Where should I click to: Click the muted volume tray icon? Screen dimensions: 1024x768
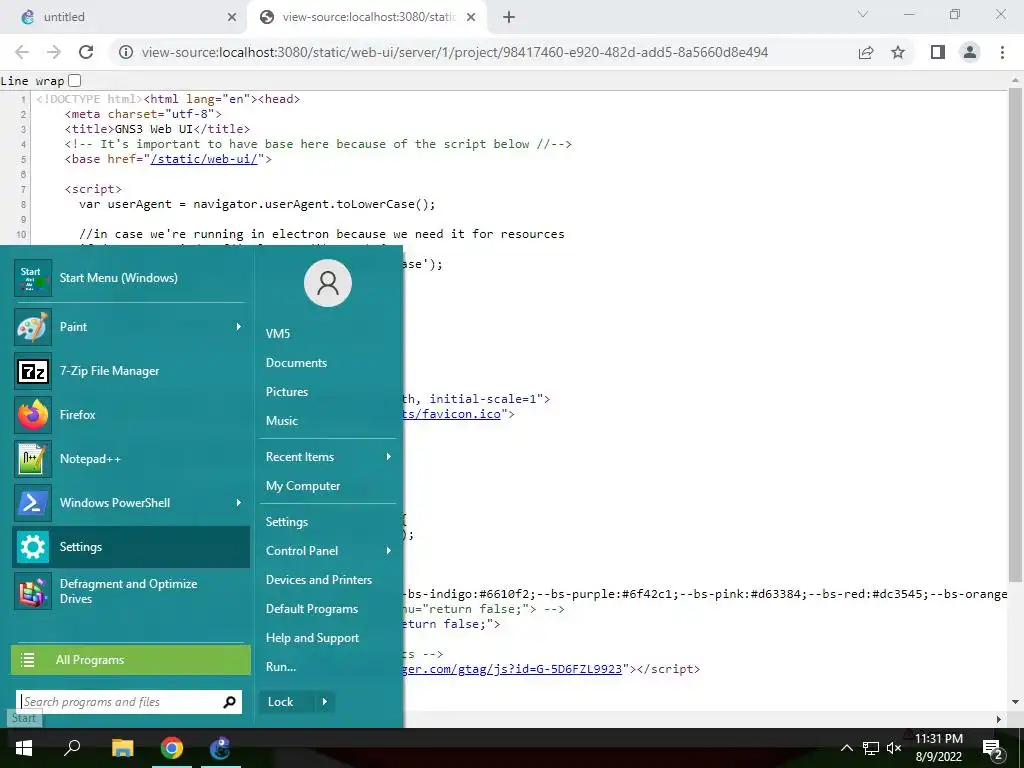894,748
